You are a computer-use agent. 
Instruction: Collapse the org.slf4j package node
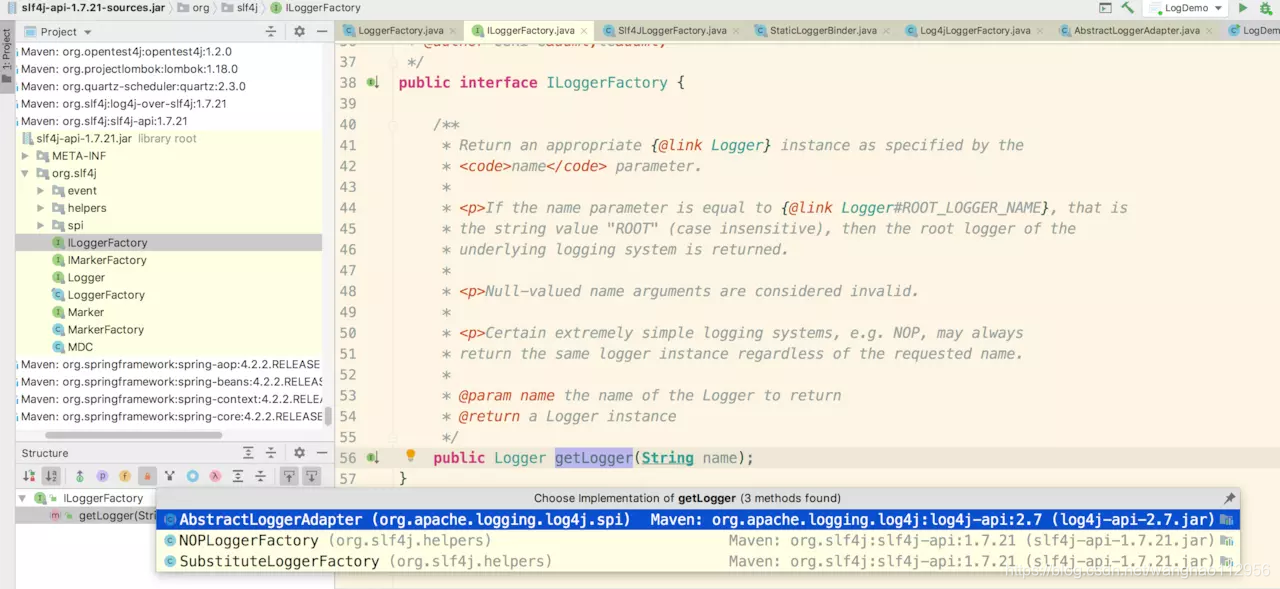click(x=26, y=173)
